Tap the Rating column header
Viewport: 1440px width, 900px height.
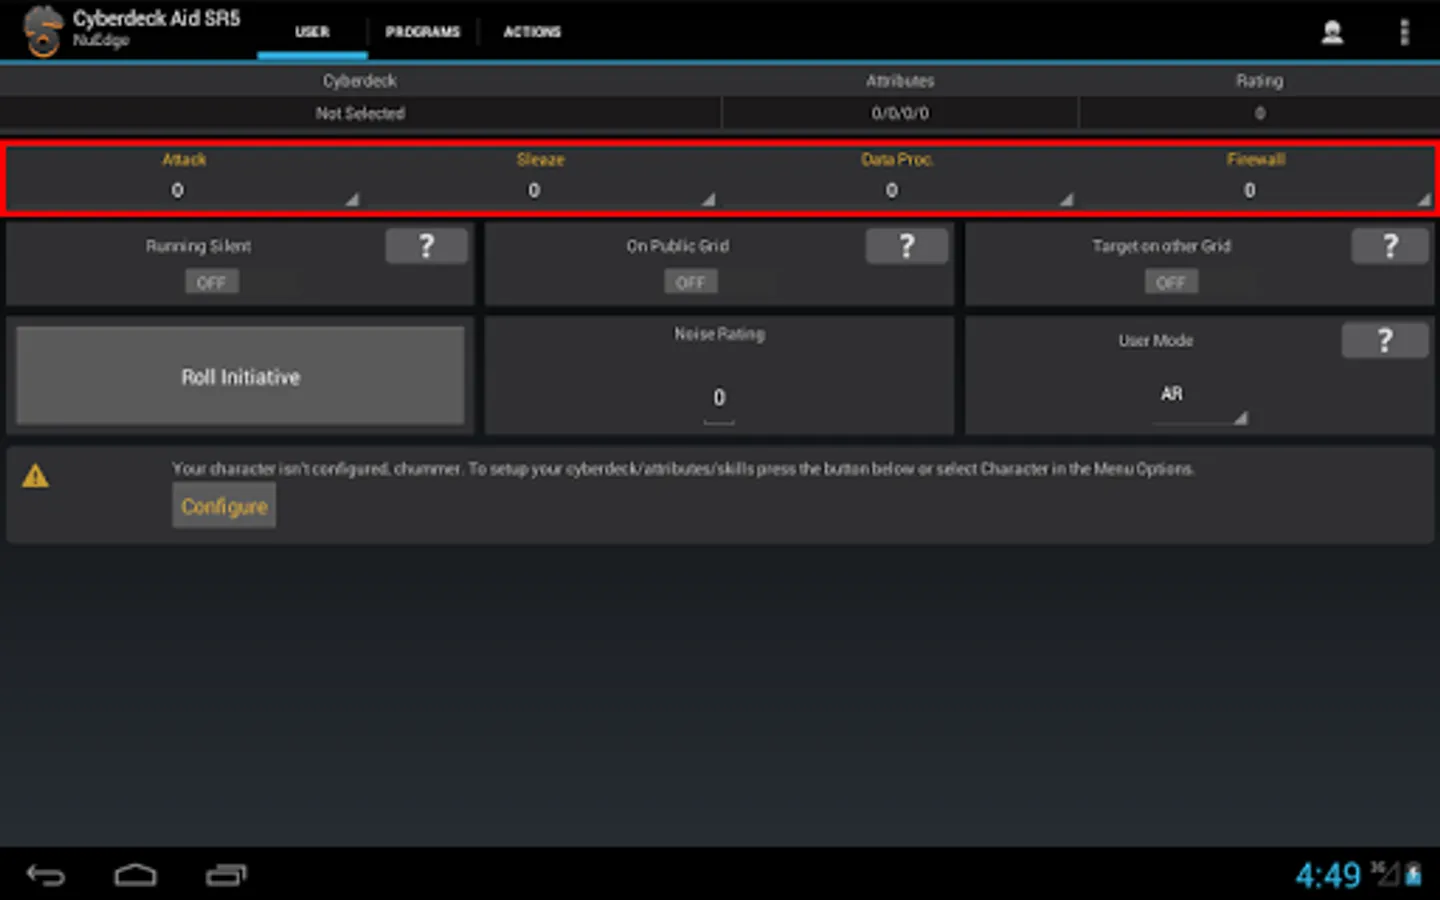(1260, 81)
